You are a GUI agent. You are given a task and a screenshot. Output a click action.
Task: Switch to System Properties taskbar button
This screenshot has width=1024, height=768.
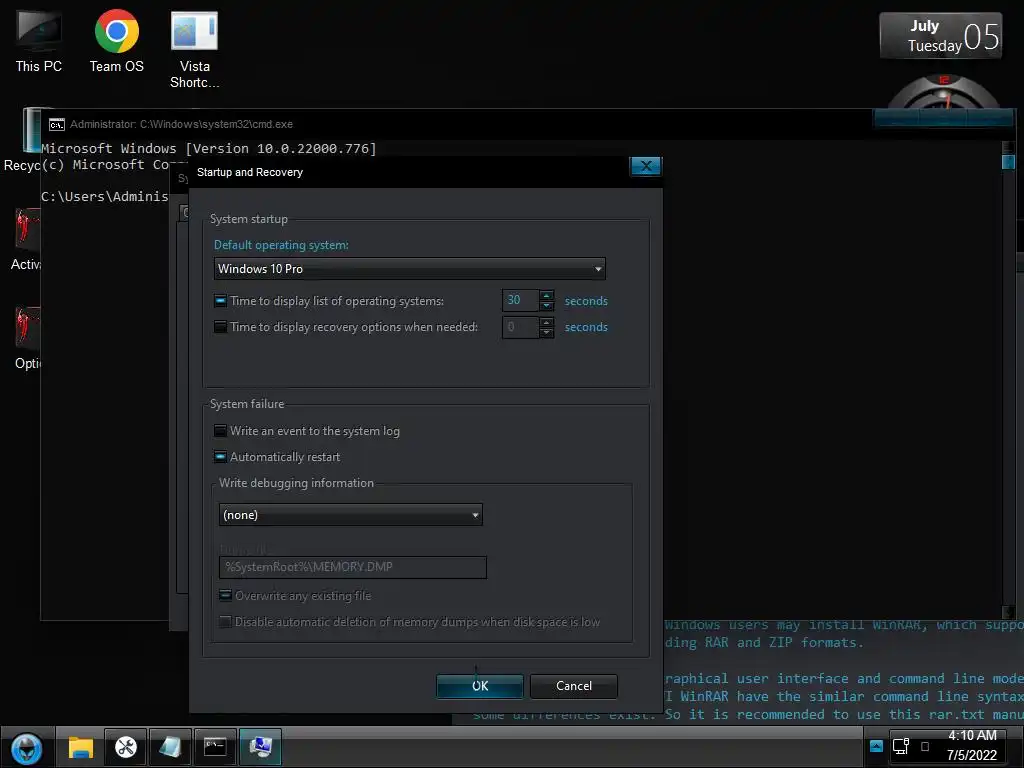[260, 747]
